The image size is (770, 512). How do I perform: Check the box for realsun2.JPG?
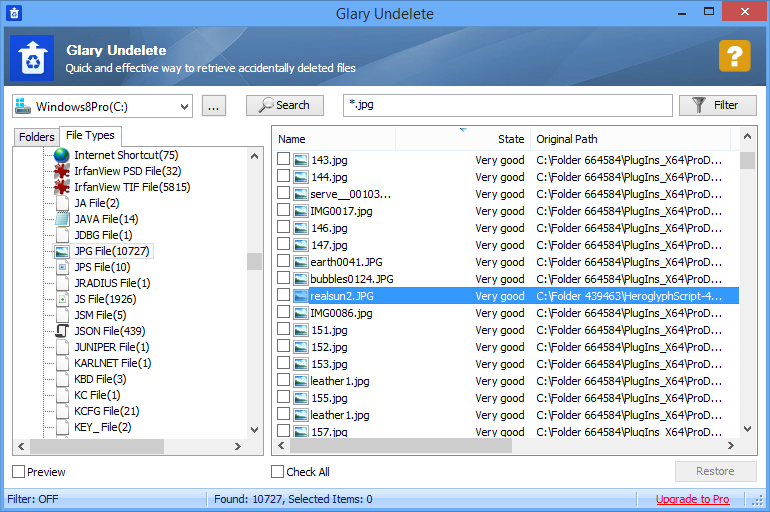point(283,295)
